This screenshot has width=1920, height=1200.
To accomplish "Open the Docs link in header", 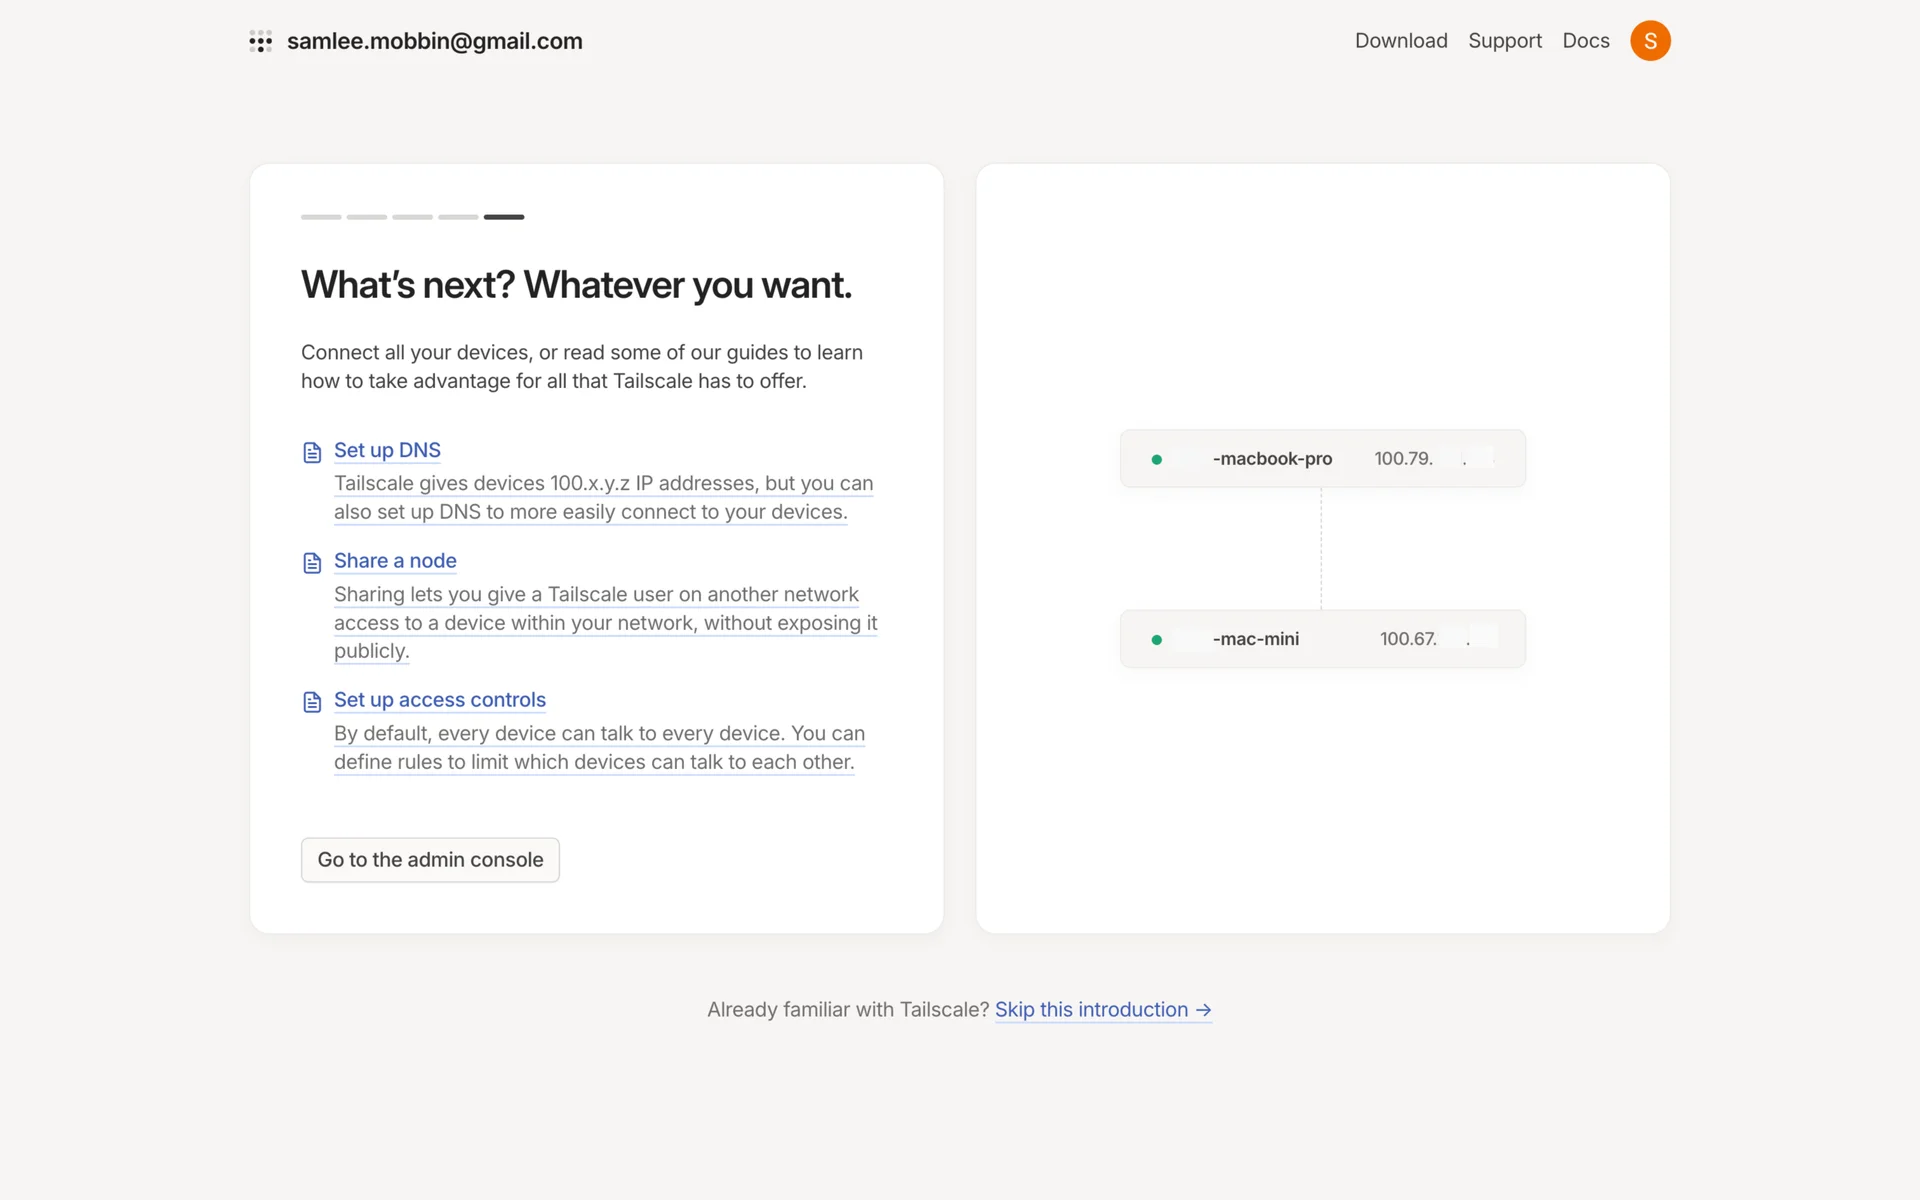I will [1586, 41].
